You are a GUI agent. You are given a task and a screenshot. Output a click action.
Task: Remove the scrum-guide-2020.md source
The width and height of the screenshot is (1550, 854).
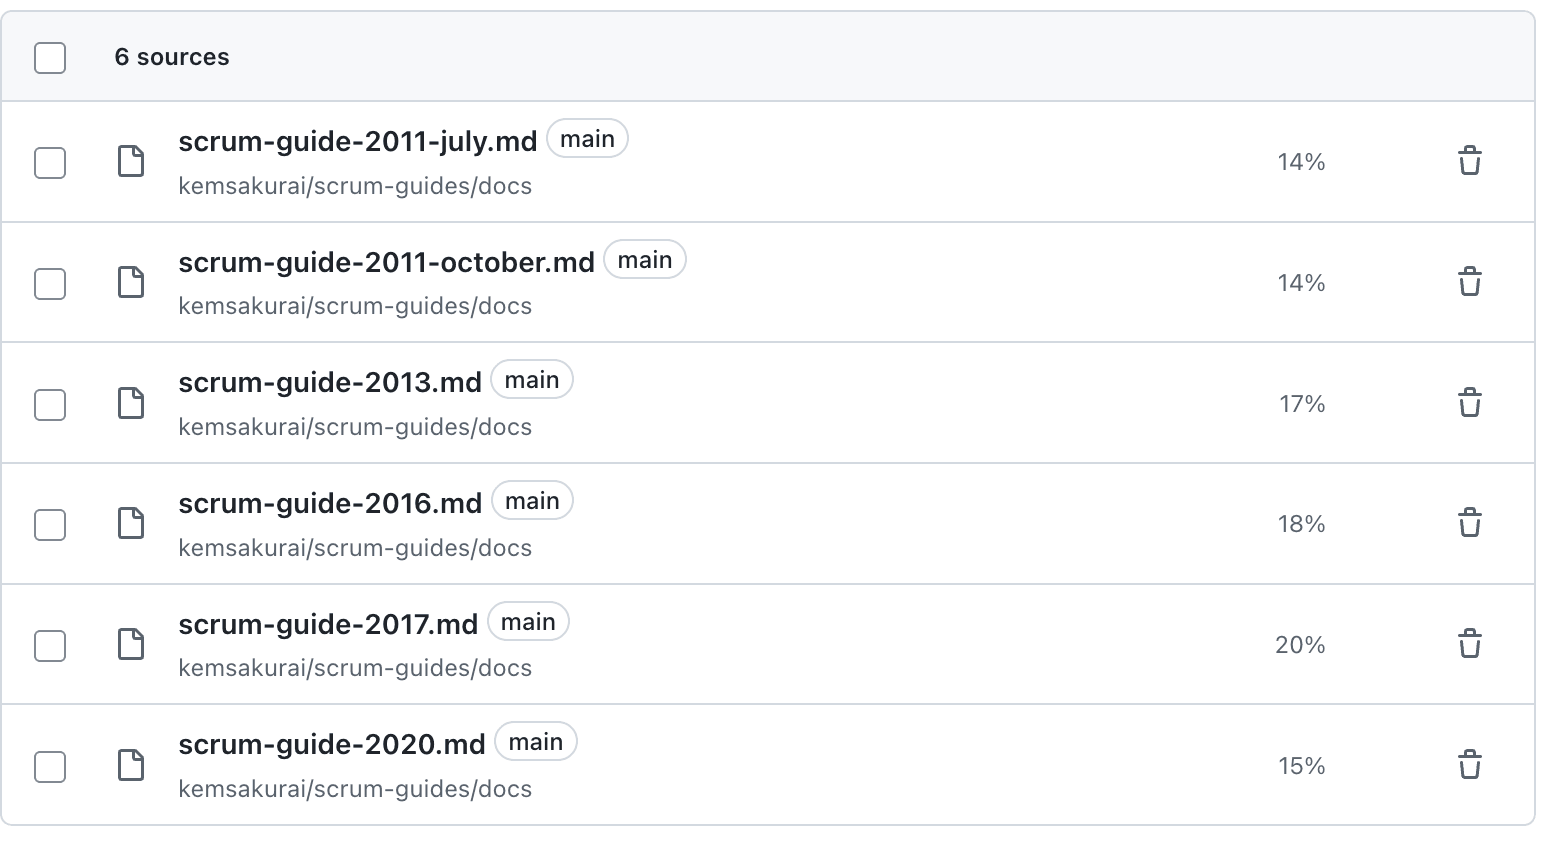(1470, 765)
